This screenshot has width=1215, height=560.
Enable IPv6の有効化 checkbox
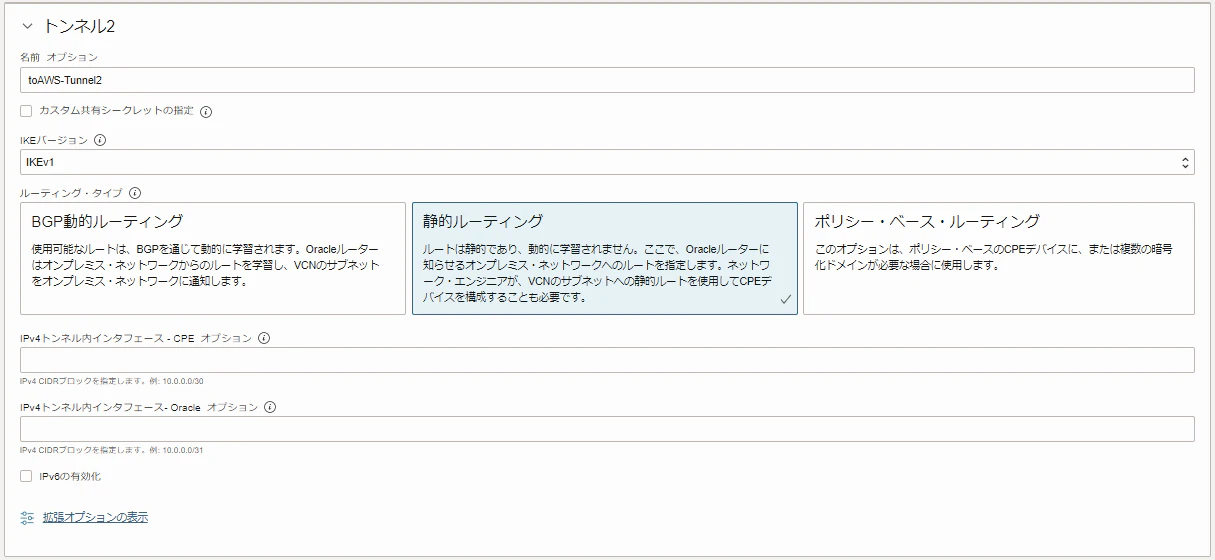click(26, 476)
